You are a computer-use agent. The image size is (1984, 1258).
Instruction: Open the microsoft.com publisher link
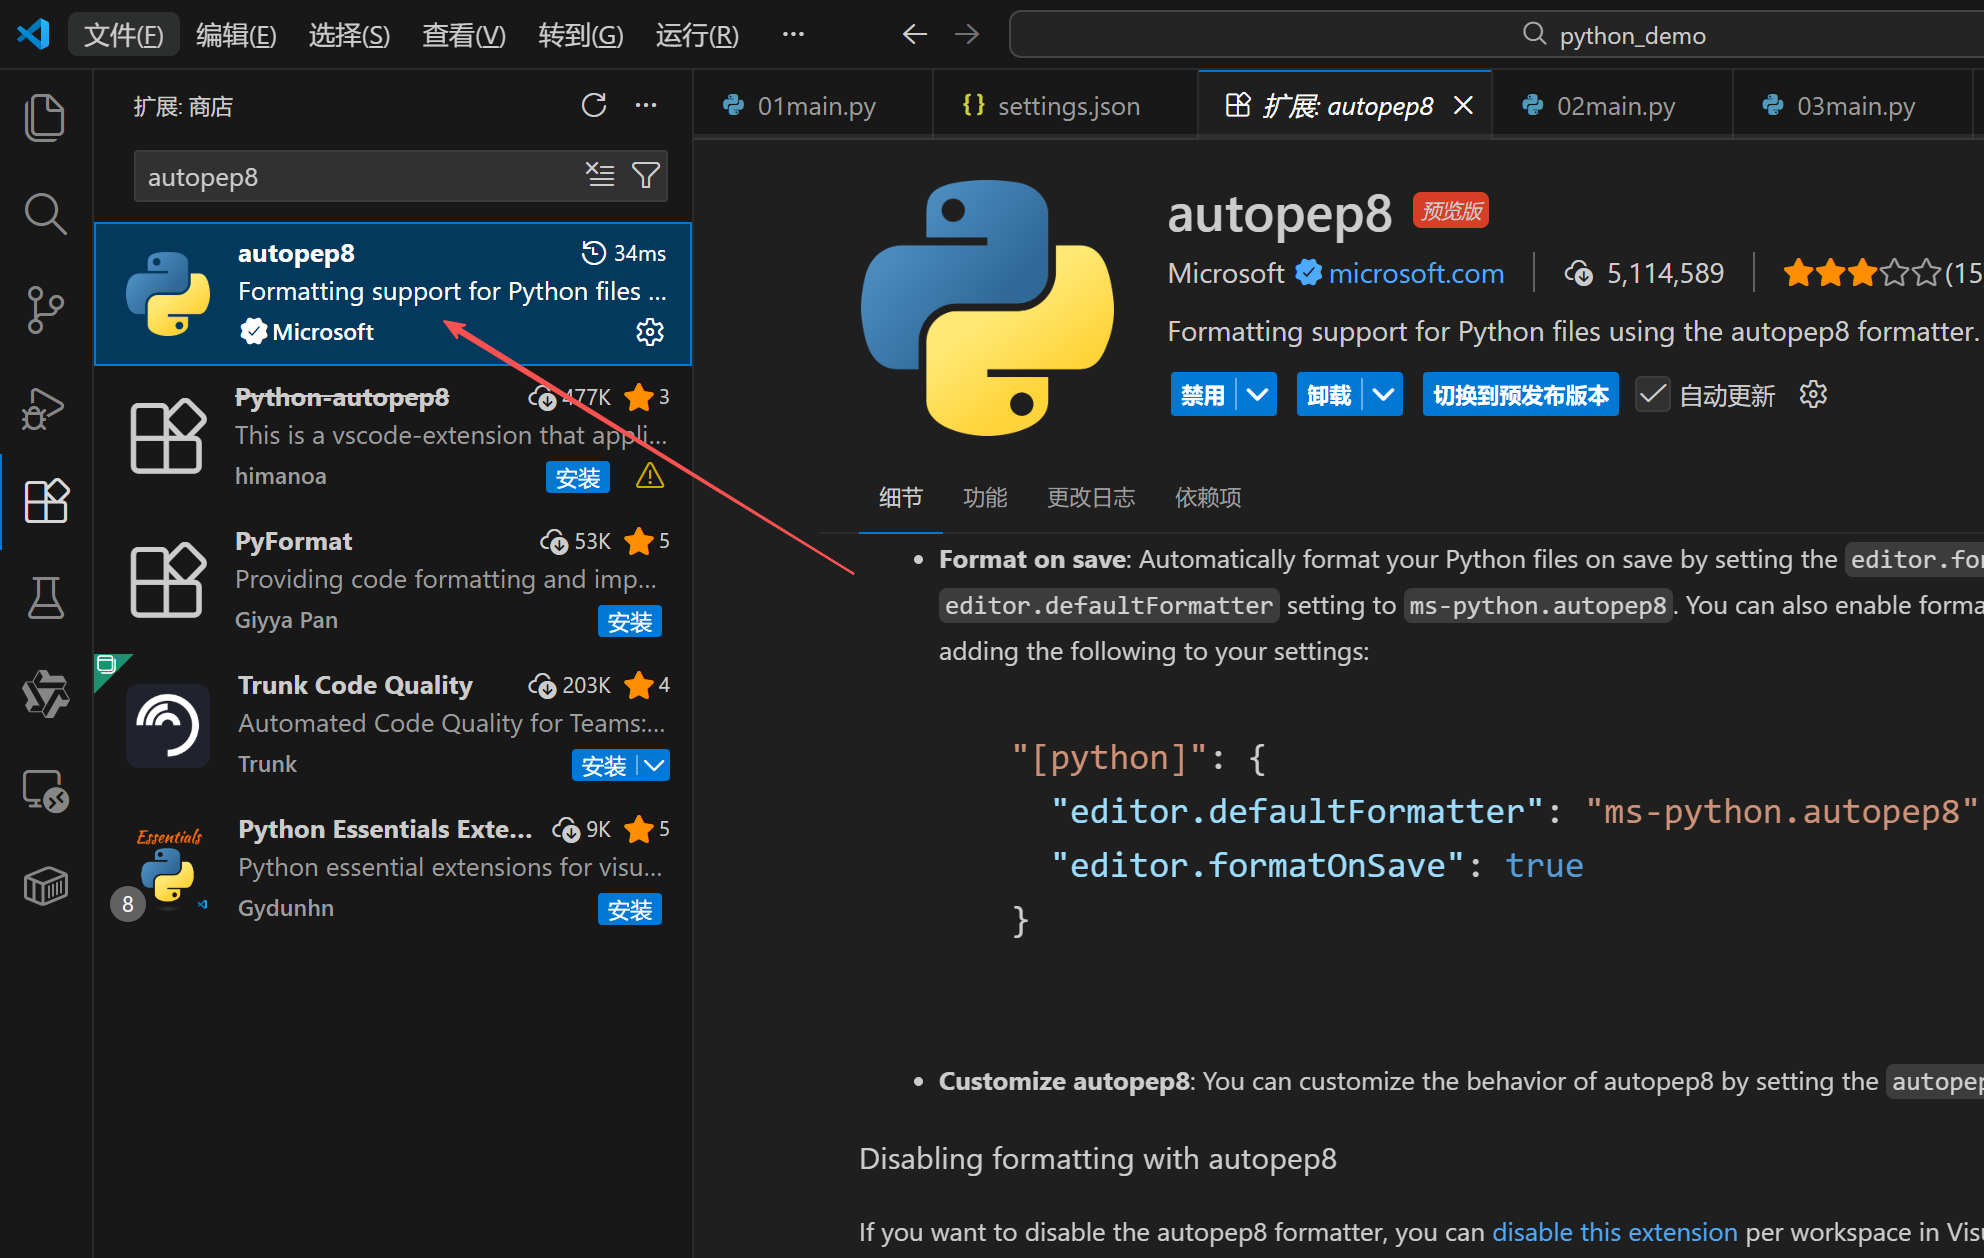point(1415,273)
